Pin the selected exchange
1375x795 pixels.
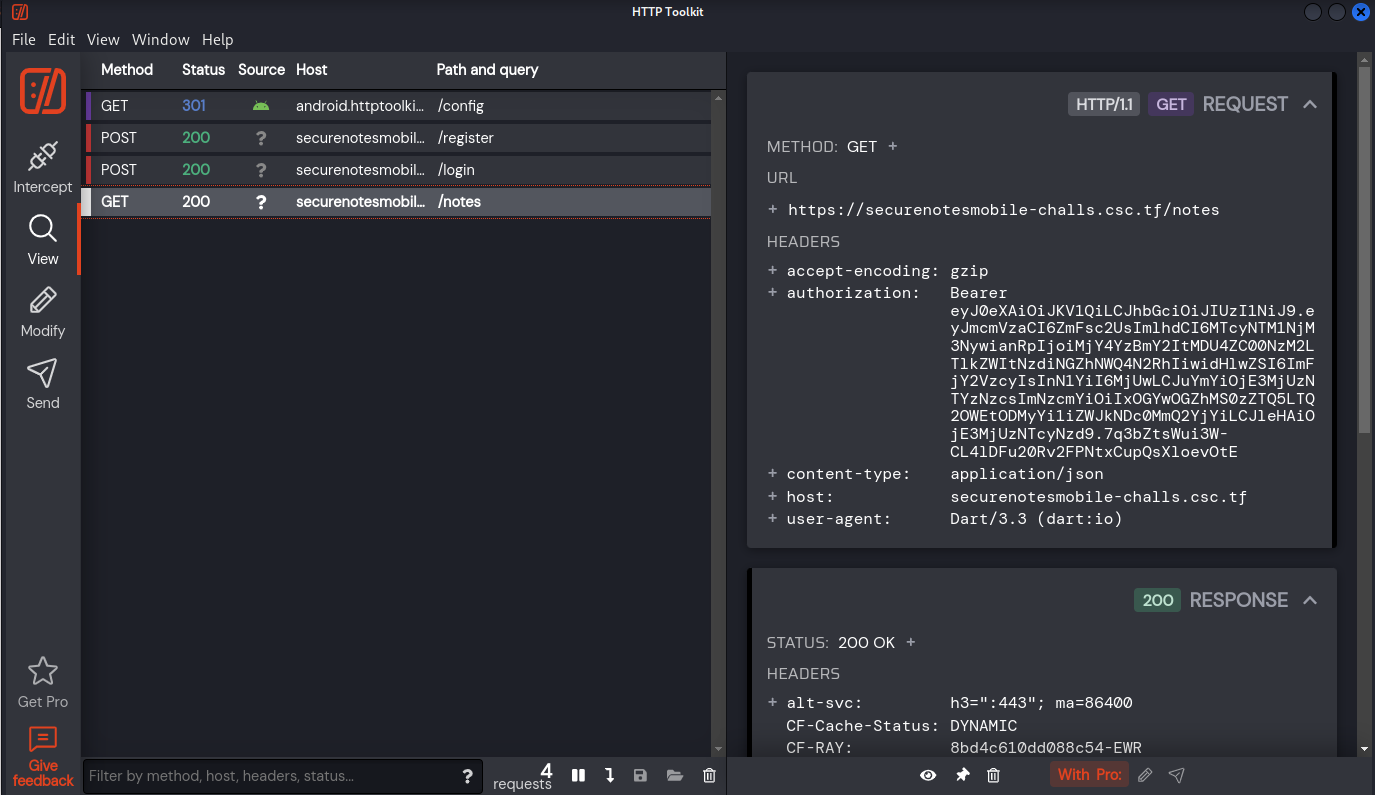pyautogui.click(x=962, y=775)
